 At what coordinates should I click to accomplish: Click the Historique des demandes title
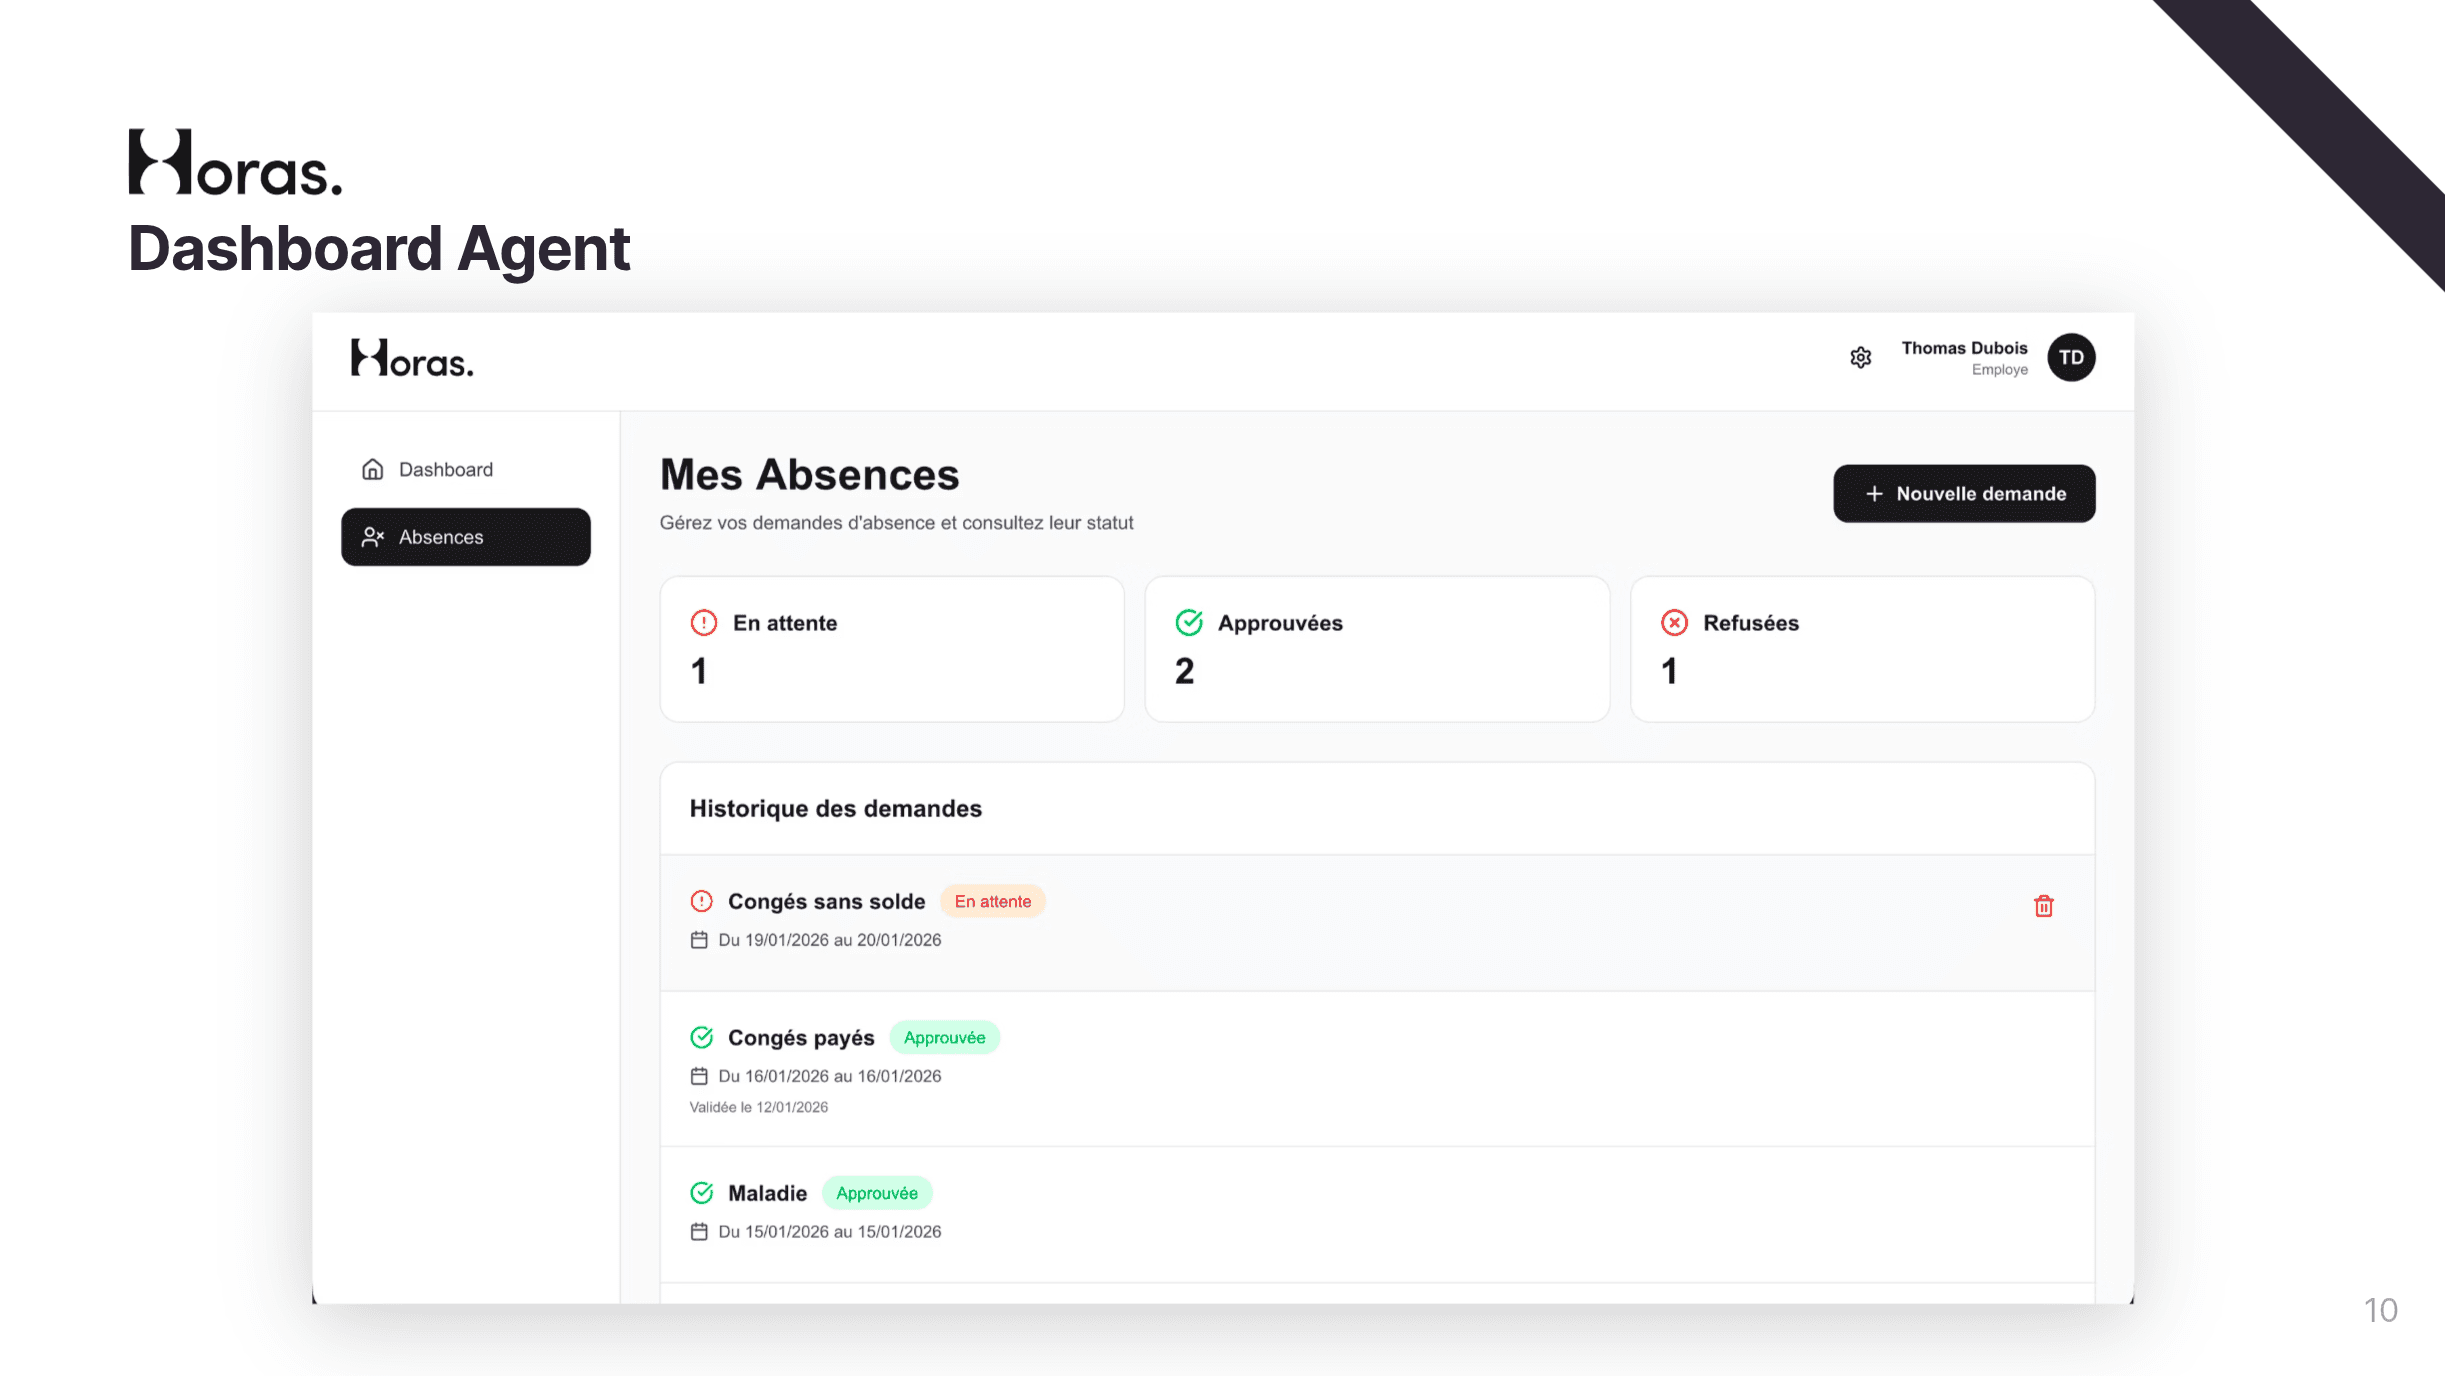(x=836, y=808)
